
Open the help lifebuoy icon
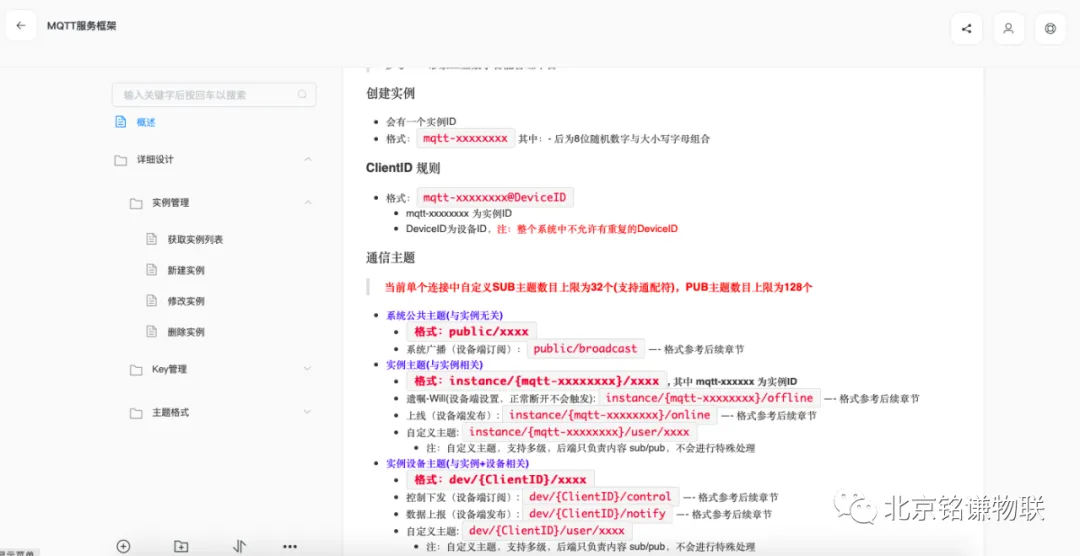pos(1050,28)
